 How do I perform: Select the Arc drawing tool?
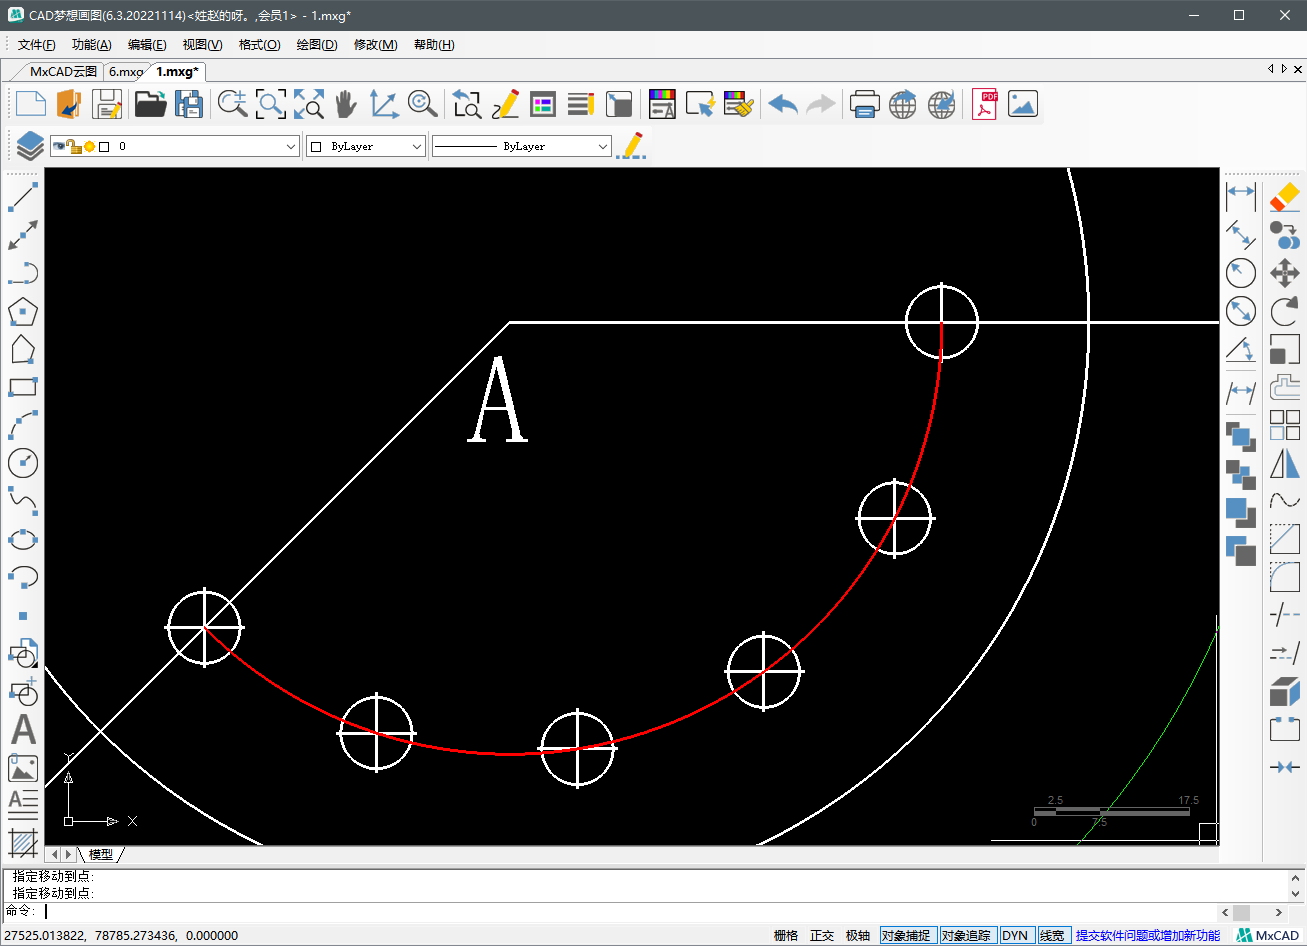click(23, 425)
